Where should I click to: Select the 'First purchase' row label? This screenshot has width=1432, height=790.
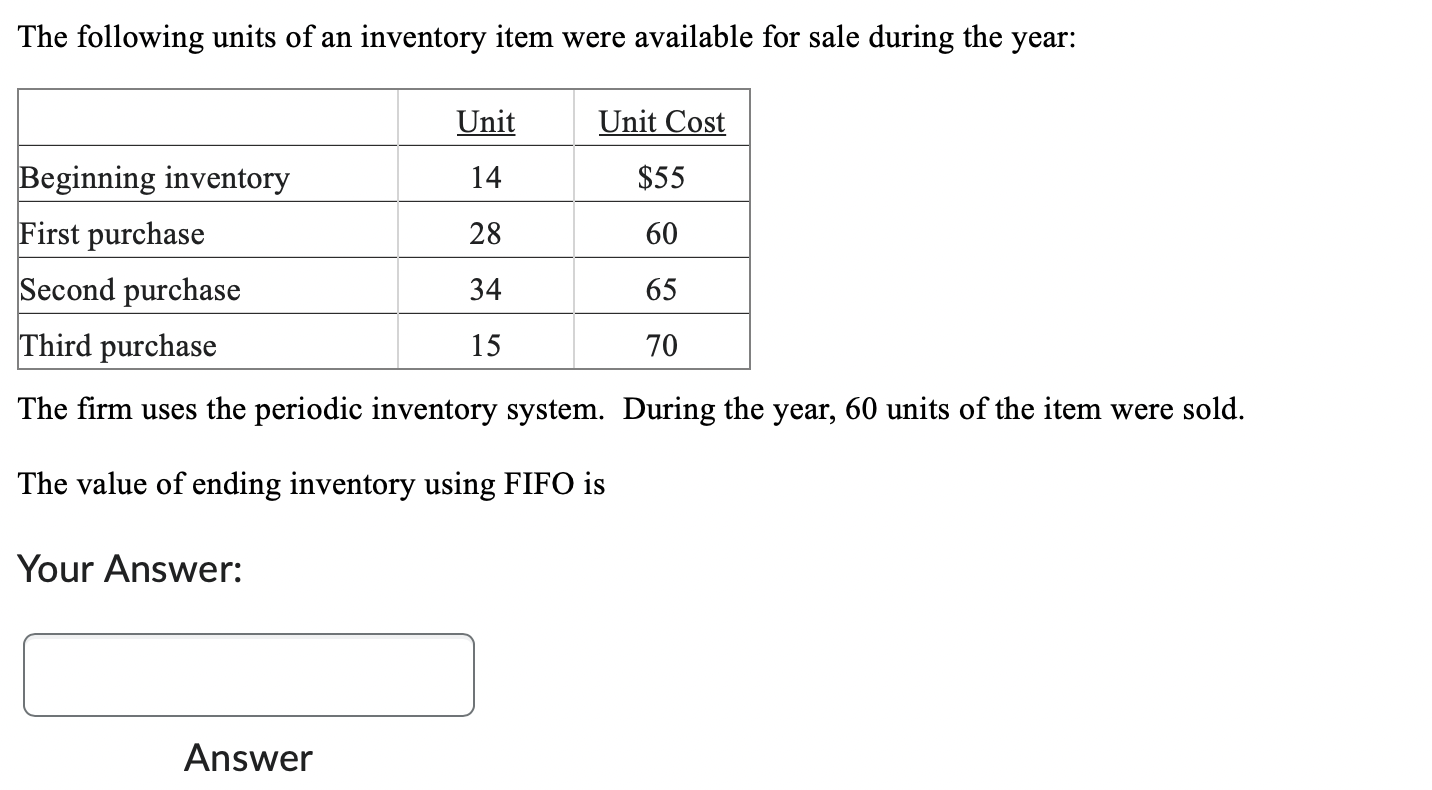(111, 234)
